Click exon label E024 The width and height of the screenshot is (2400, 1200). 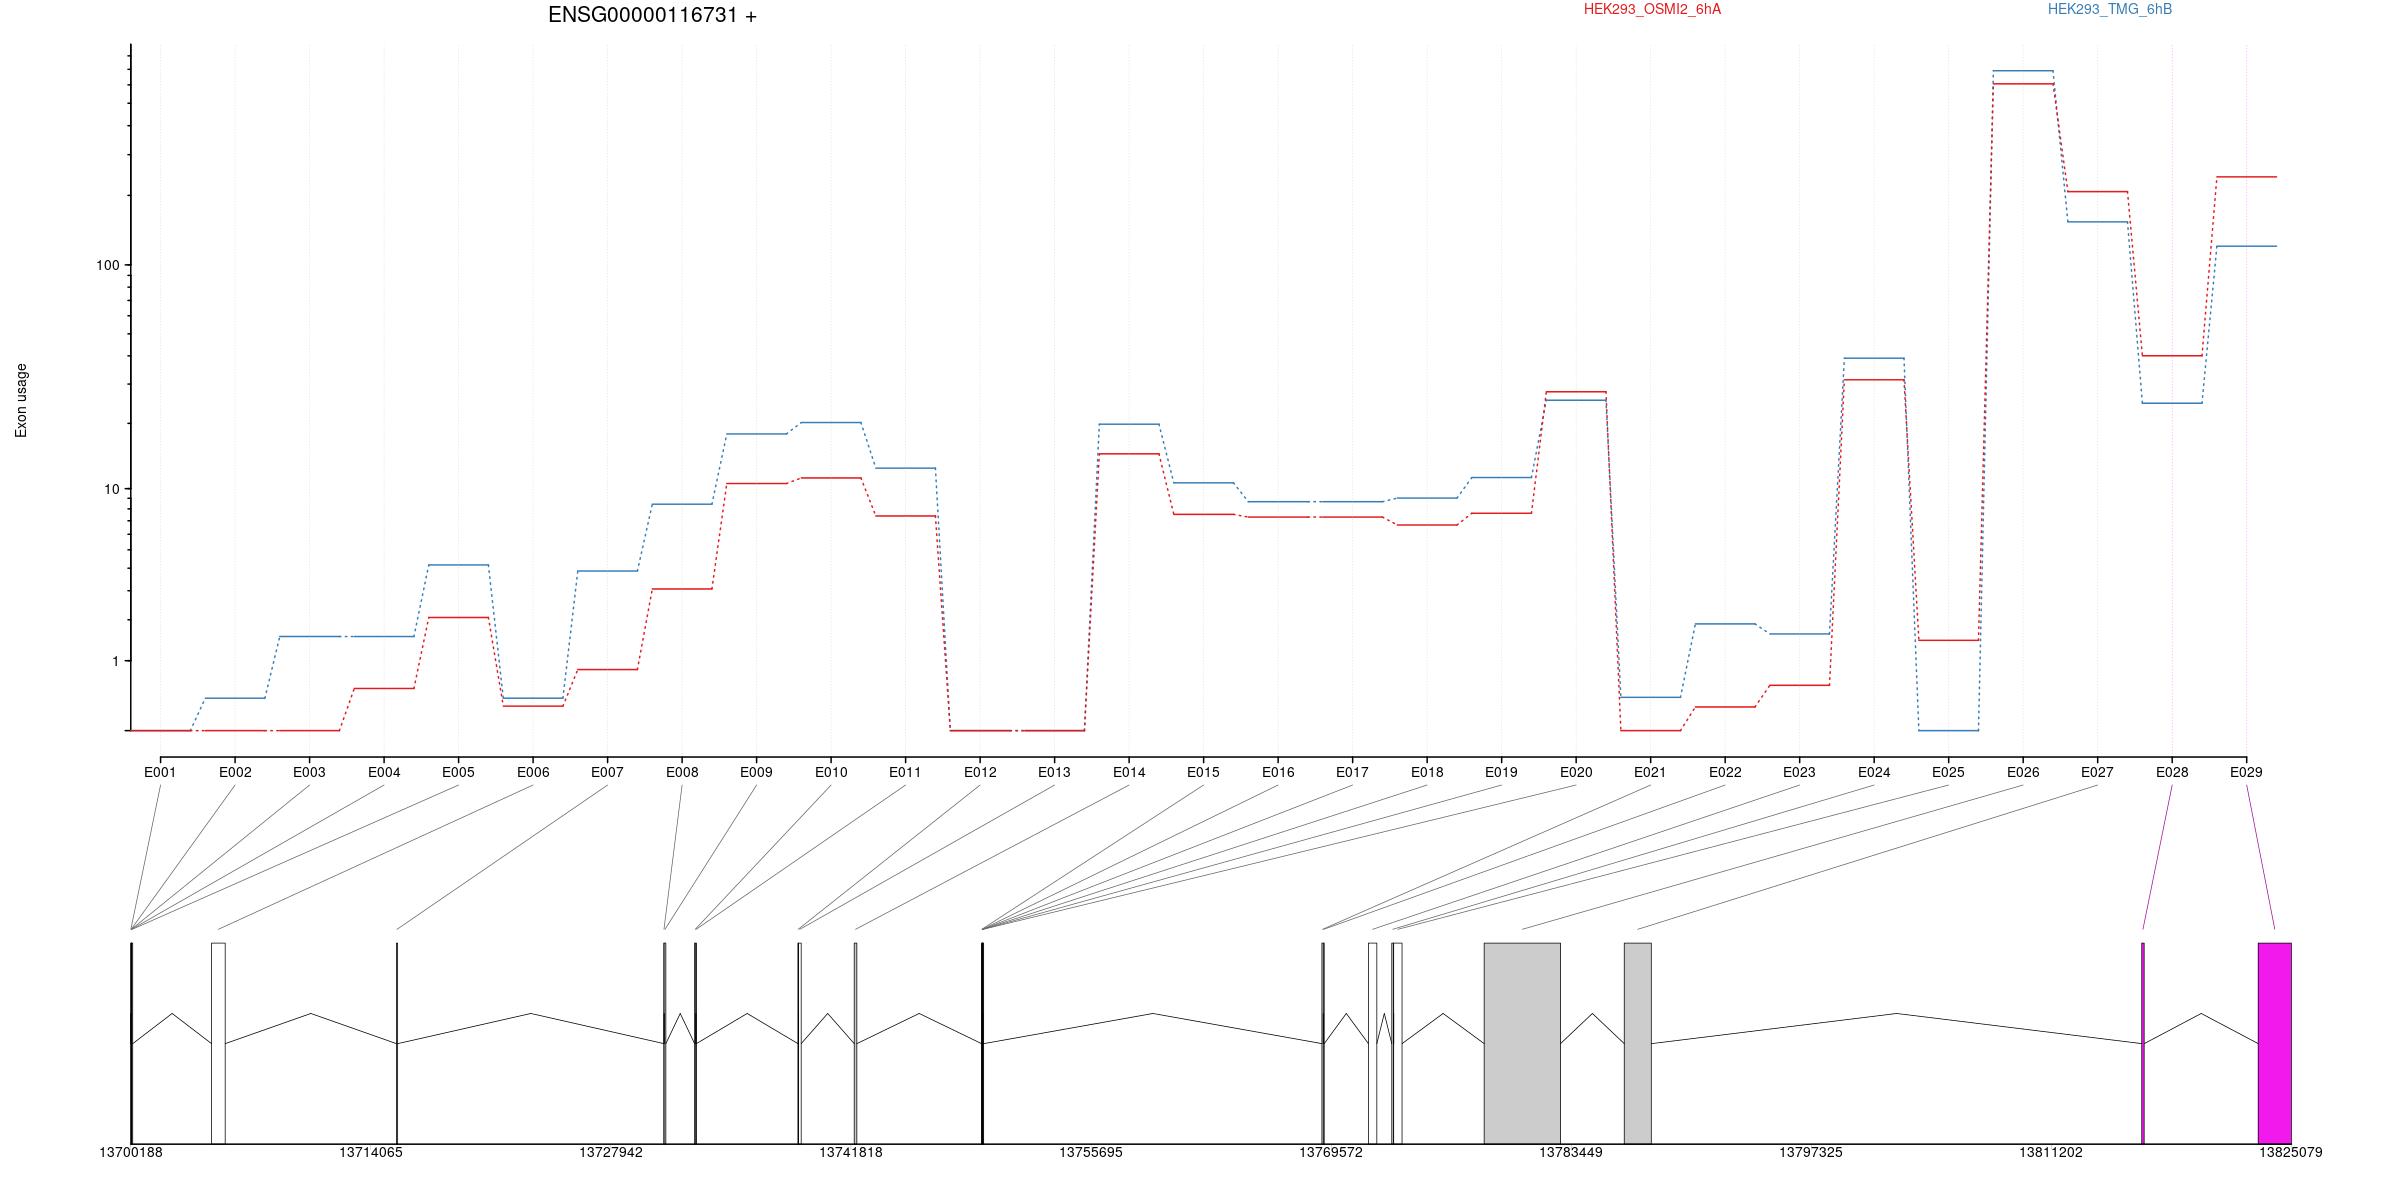pos(1874,772)
